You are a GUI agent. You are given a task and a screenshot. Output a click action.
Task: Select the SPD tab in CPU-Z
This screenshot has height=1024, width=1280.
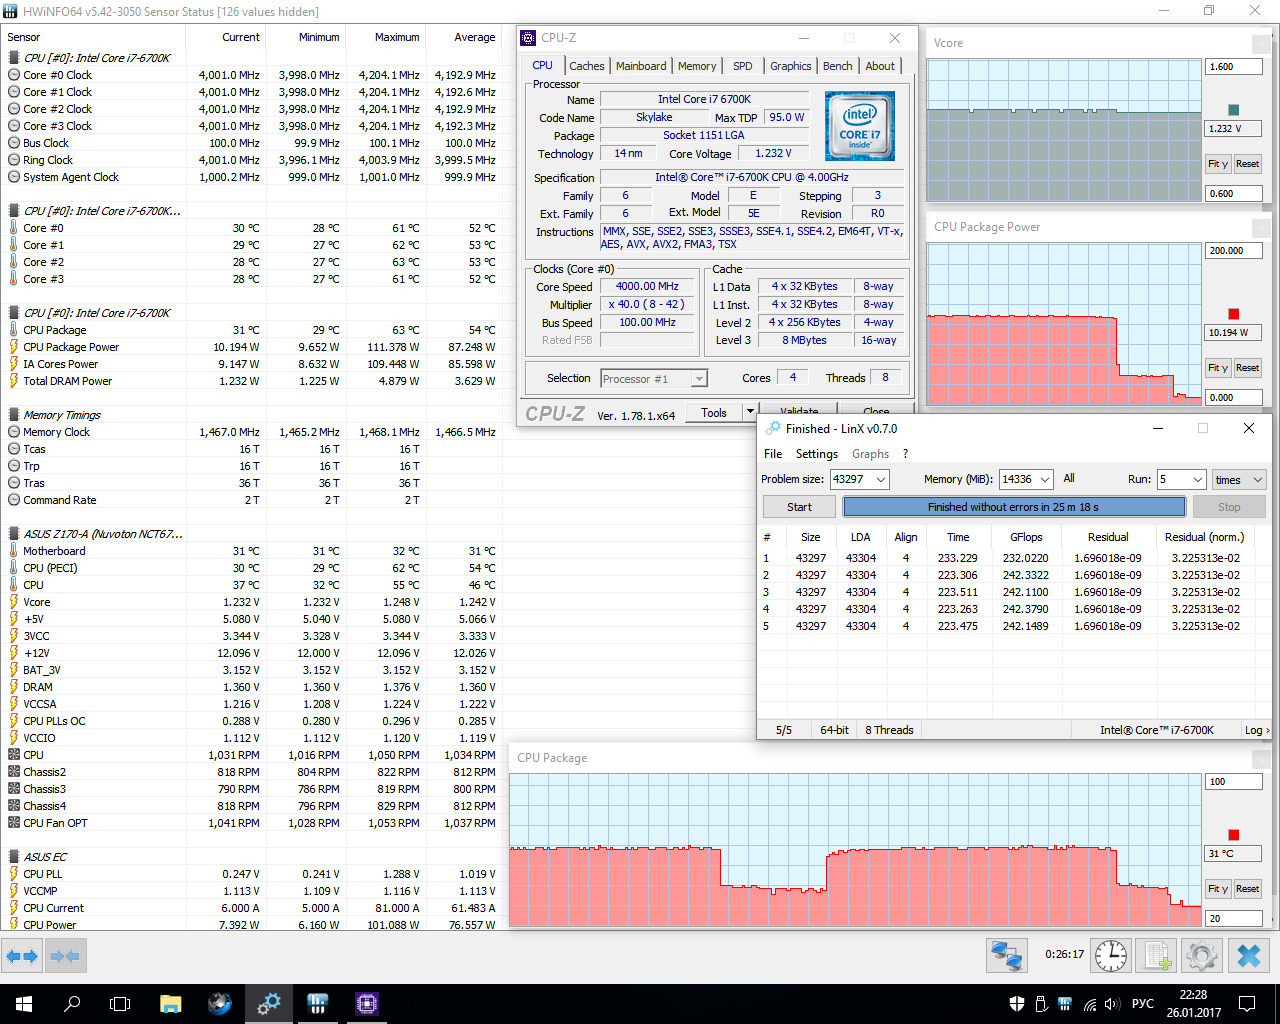(x=742, y=66)
